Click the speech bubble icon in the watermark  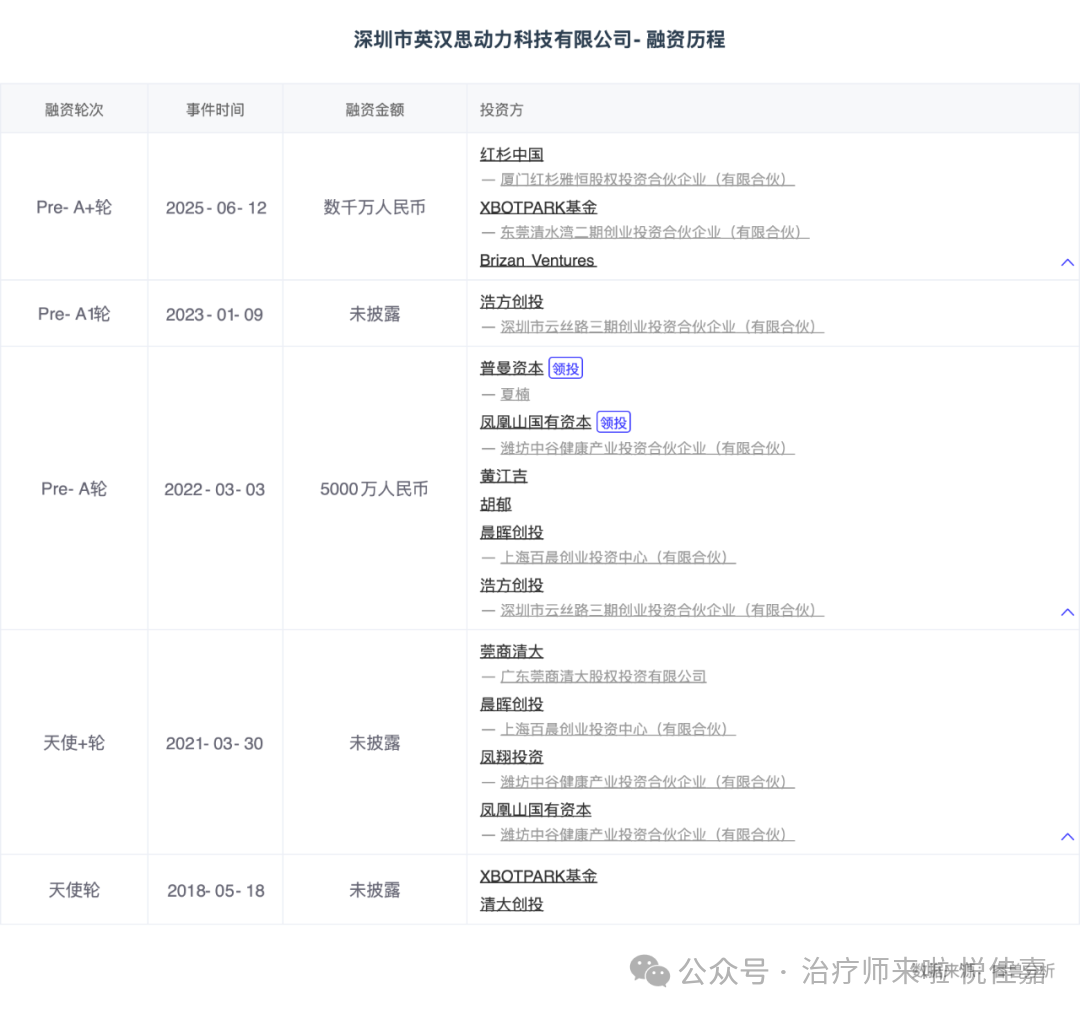coord(650,971)
